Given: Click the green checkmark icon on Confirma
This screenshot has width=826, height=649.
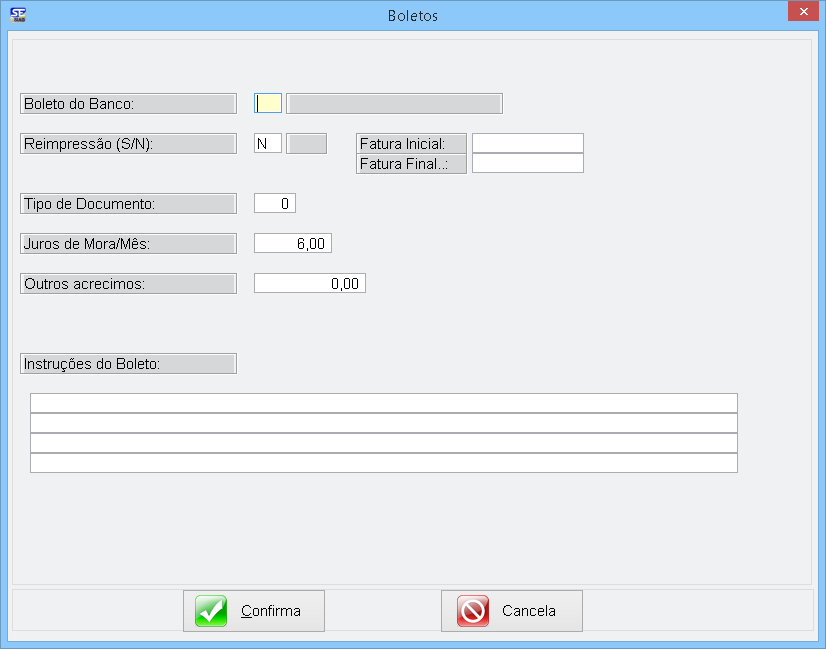Looking at the screenshot, I should pyautogui.click(x=211, y=611).
